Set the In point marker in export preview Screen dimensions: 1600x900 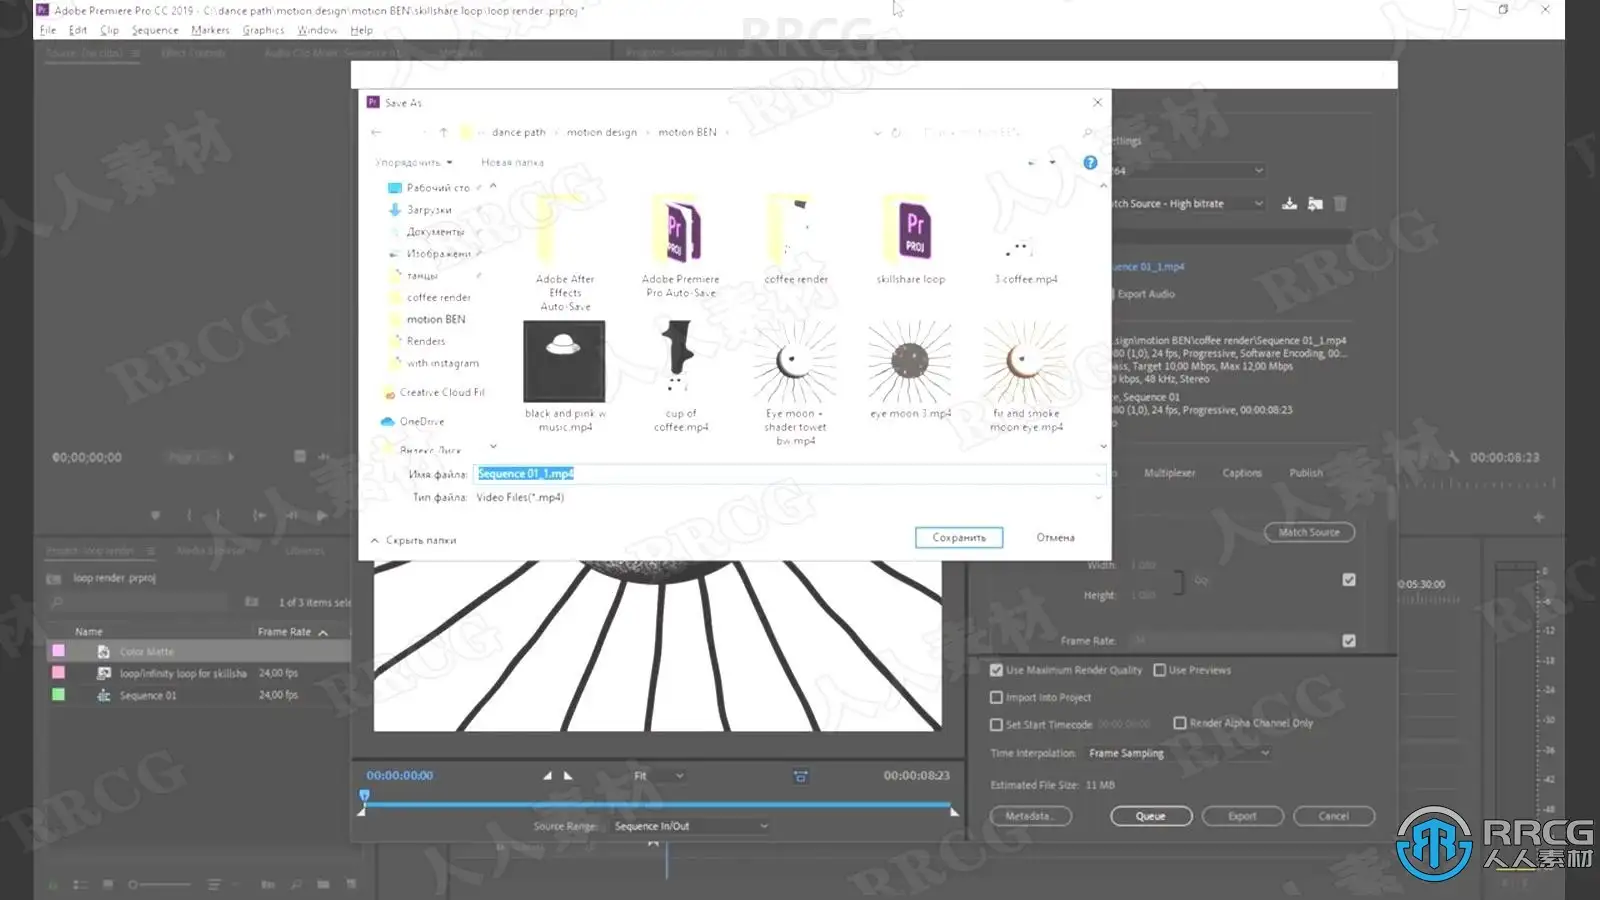pyautogui.click(x=547, y=776)
